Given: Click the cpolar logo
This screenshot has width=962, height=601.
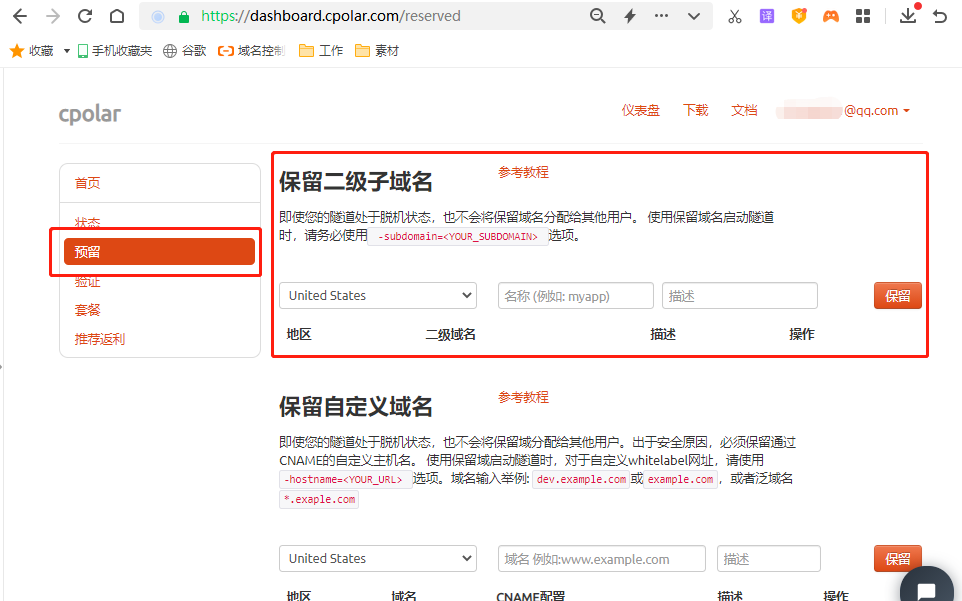Looking at the screenshot, I should coord(90,114).
